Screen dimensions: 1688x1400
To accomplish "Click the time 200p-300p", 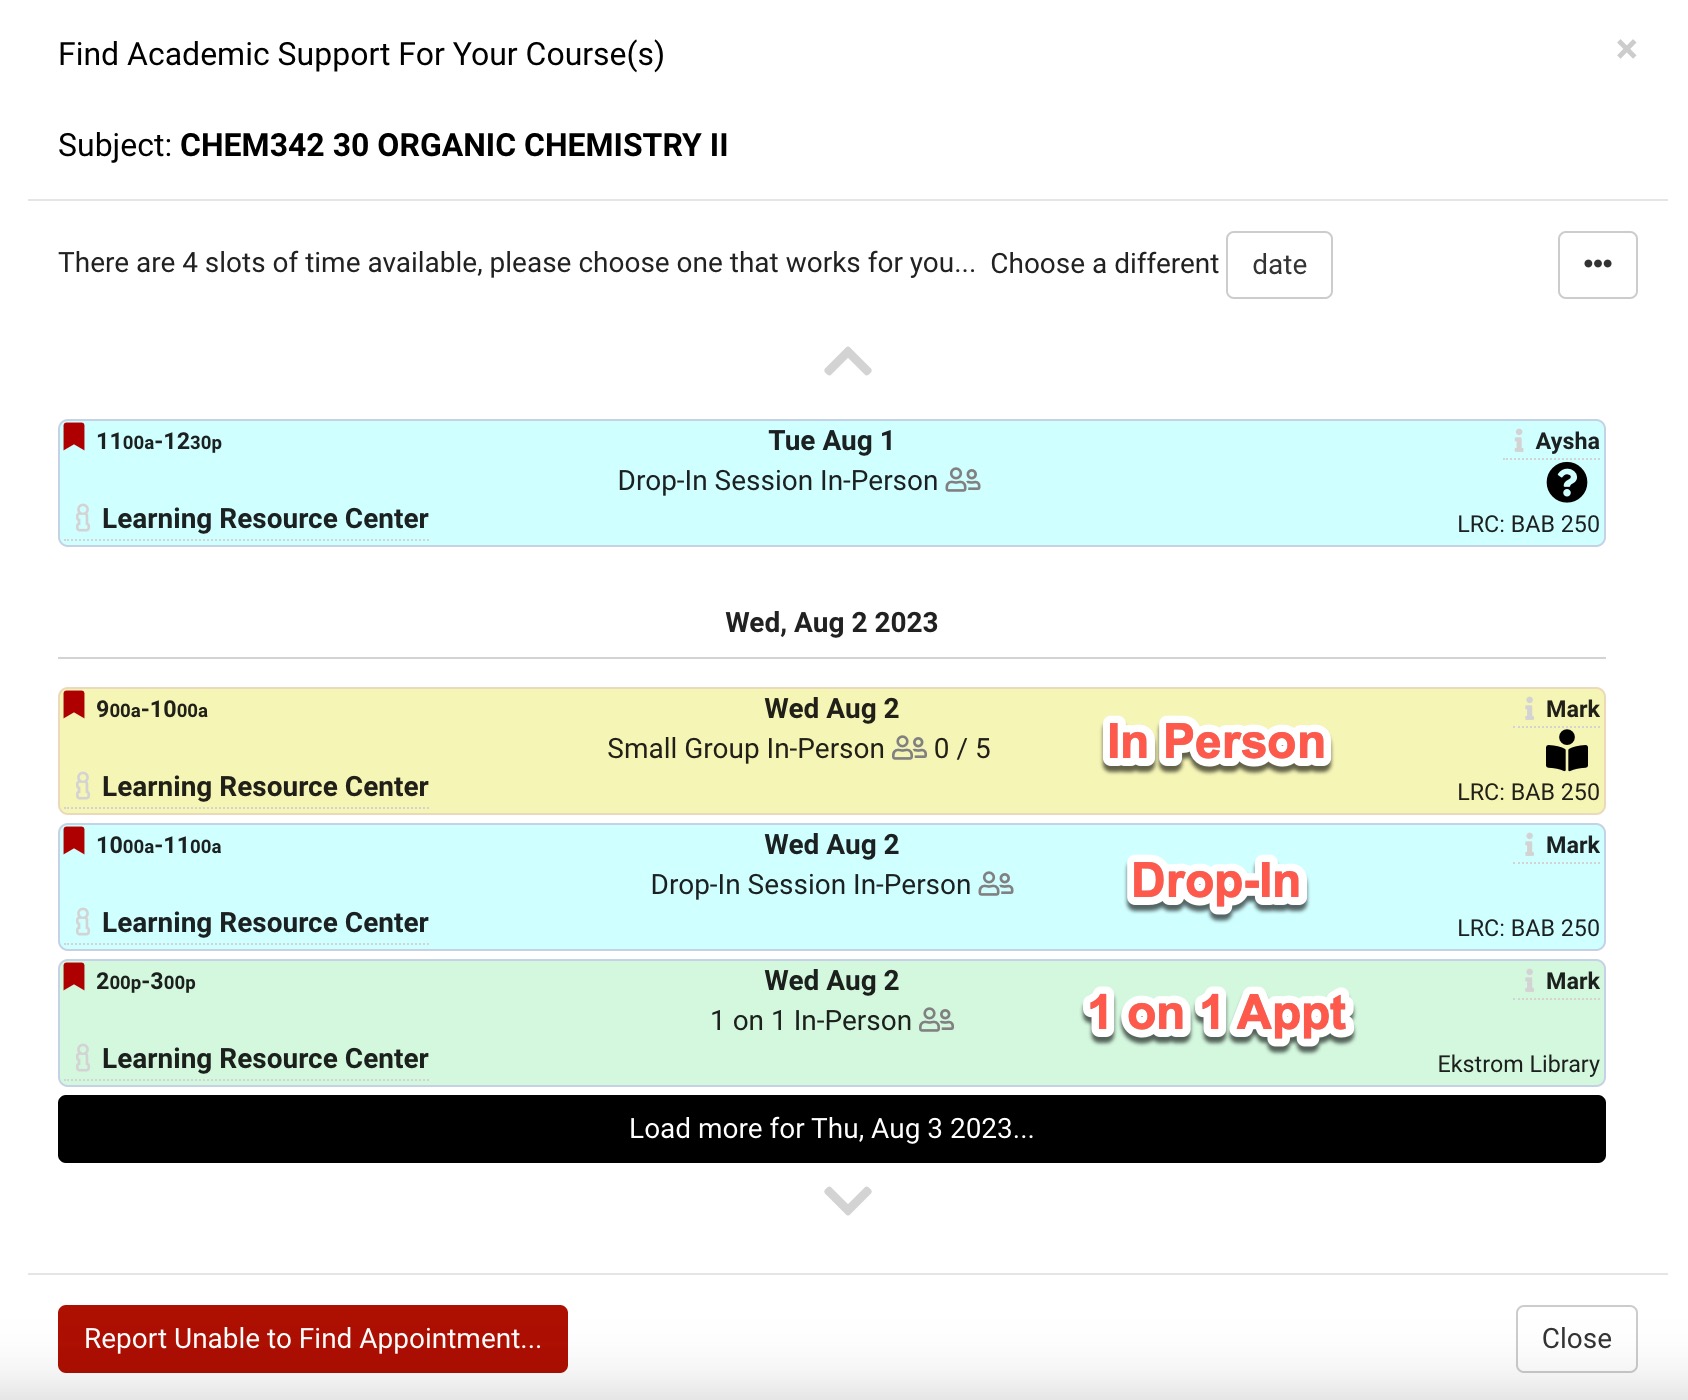I will pyautogui.click(x=146, y=982).
